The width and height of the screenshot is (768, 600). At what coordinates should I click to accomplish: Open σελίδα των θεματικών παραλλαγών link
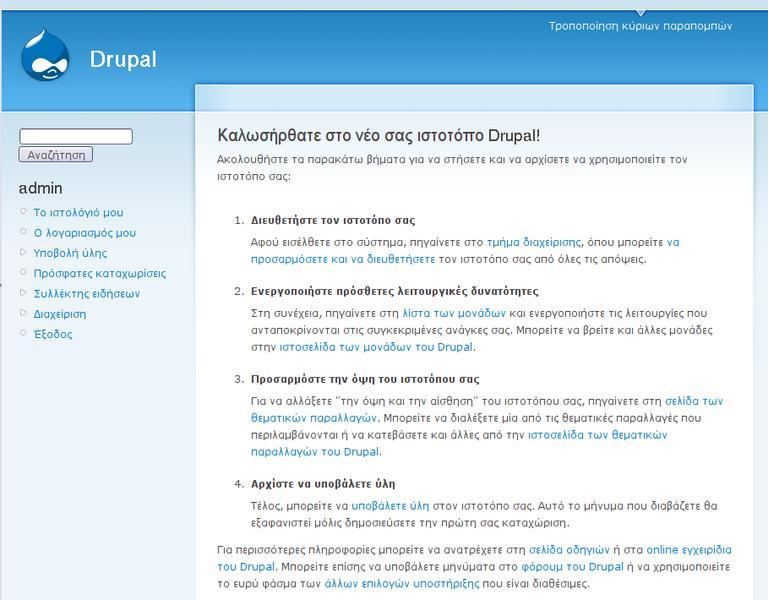314,418
